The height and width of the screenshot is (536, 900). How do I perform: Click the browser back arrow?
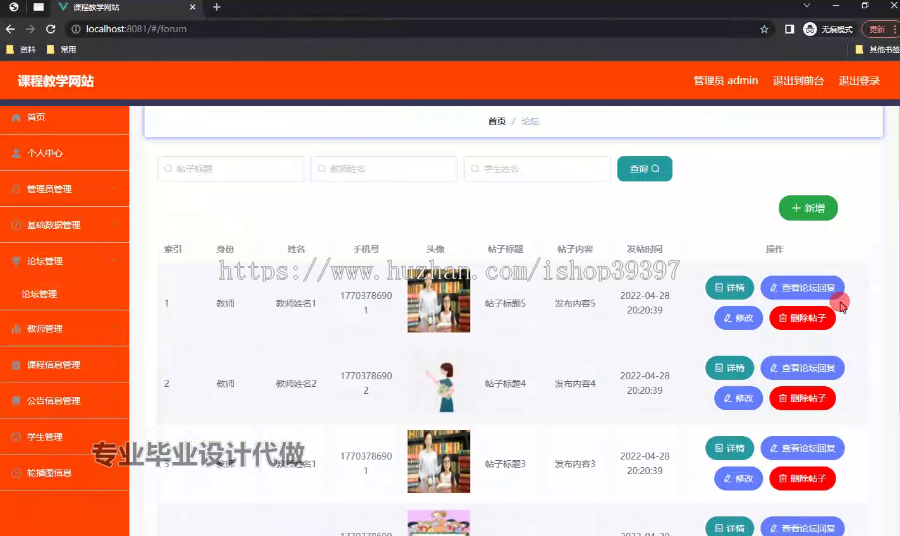pos(10,29)
